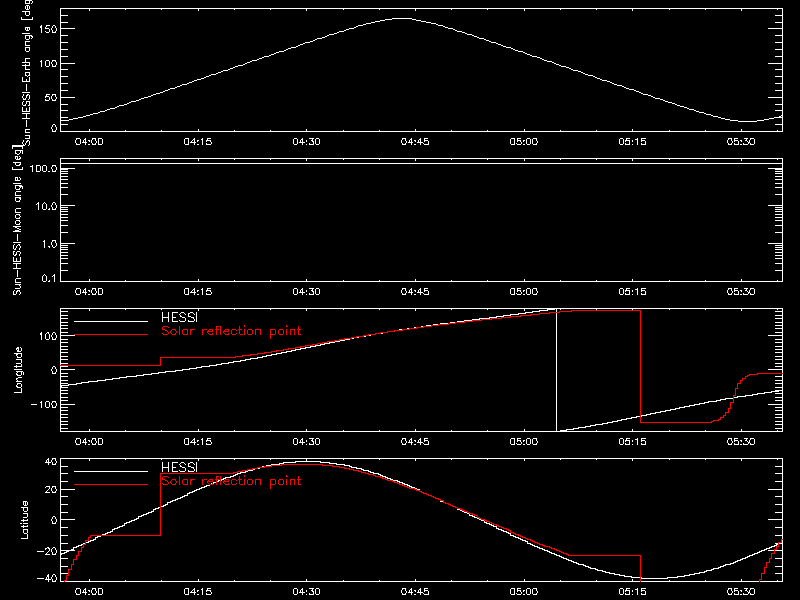Click the 0.1 tick on Moon angle axis
This screenshot has height=600, width=800.
tap(49, 278)
